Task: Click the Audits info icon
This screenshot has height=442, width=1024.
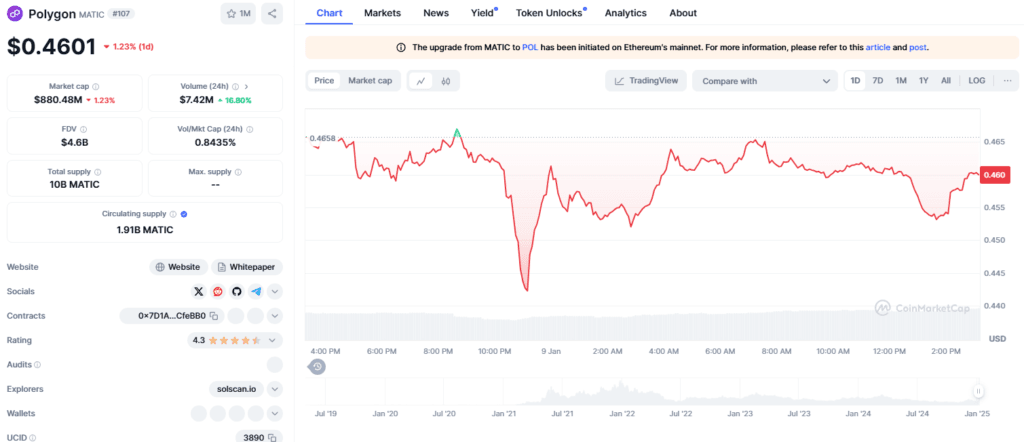Action: 37,364
